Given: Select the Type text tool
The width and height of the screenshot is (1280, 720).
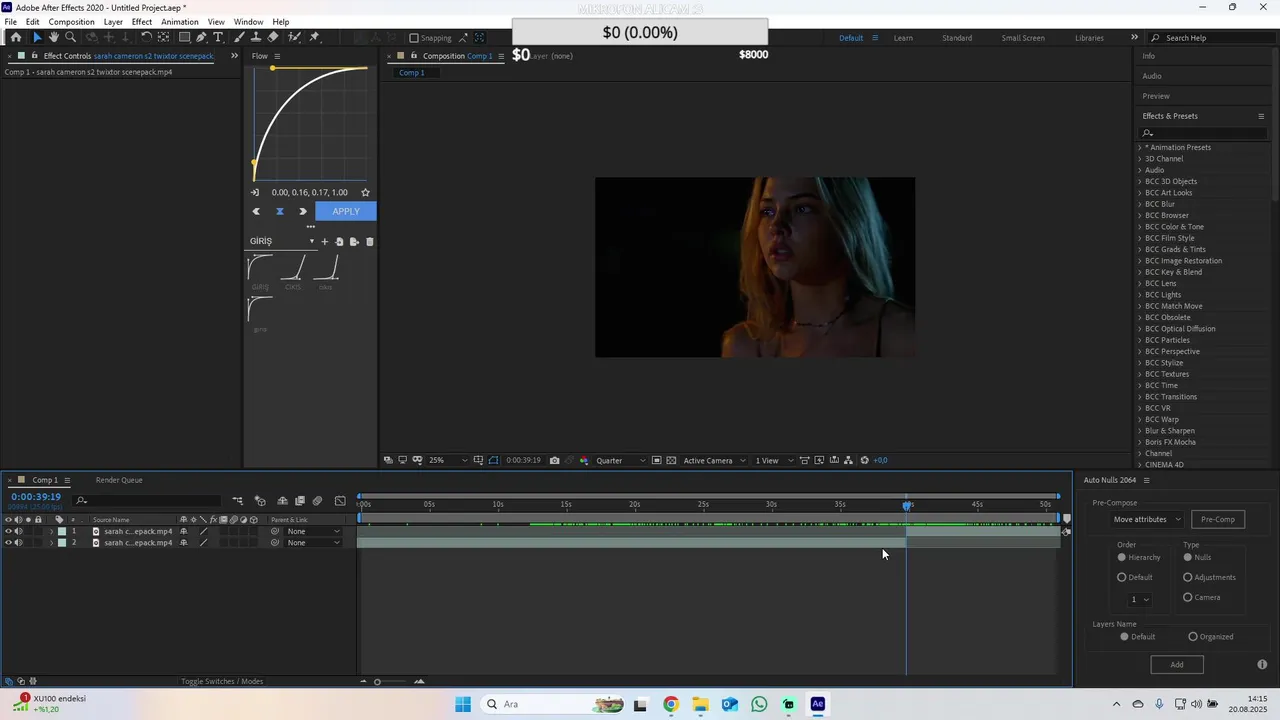Looking at the screenshot, I should coord(218,37).
